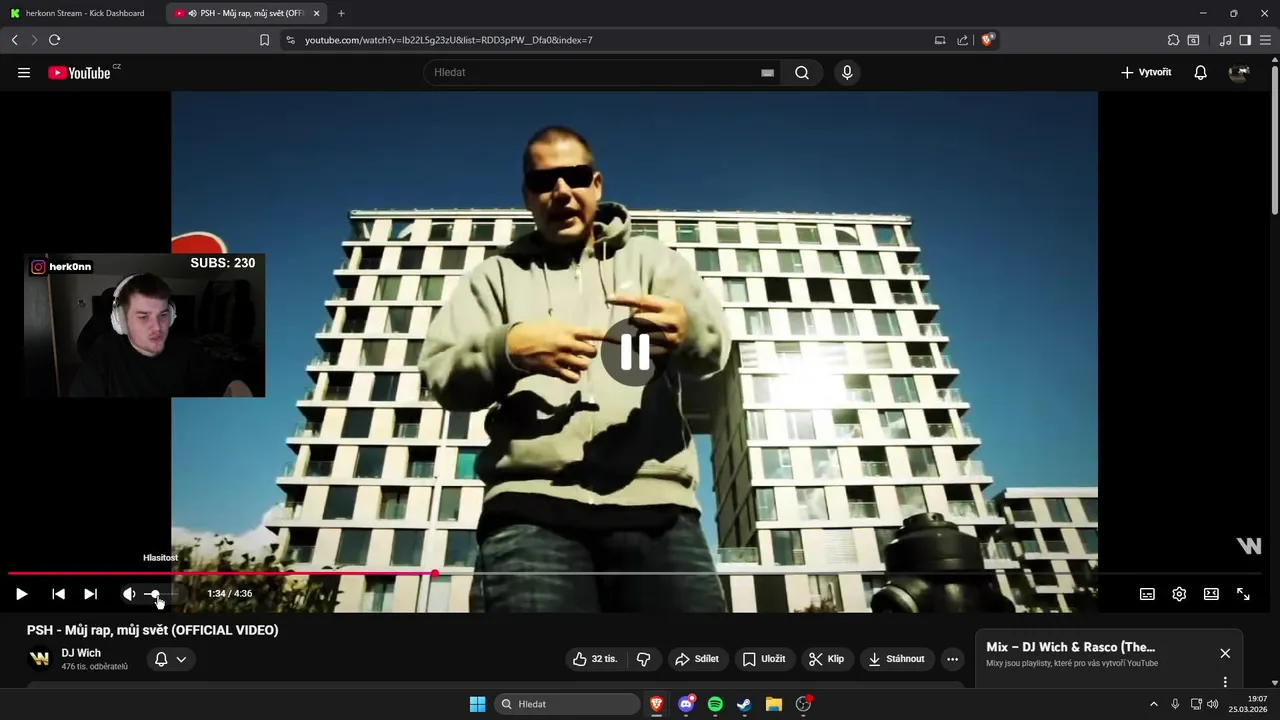Screen dimensions: 1280x720
Task: Open the YouTube hamburger guide menu
Action: tap(24, 73)
